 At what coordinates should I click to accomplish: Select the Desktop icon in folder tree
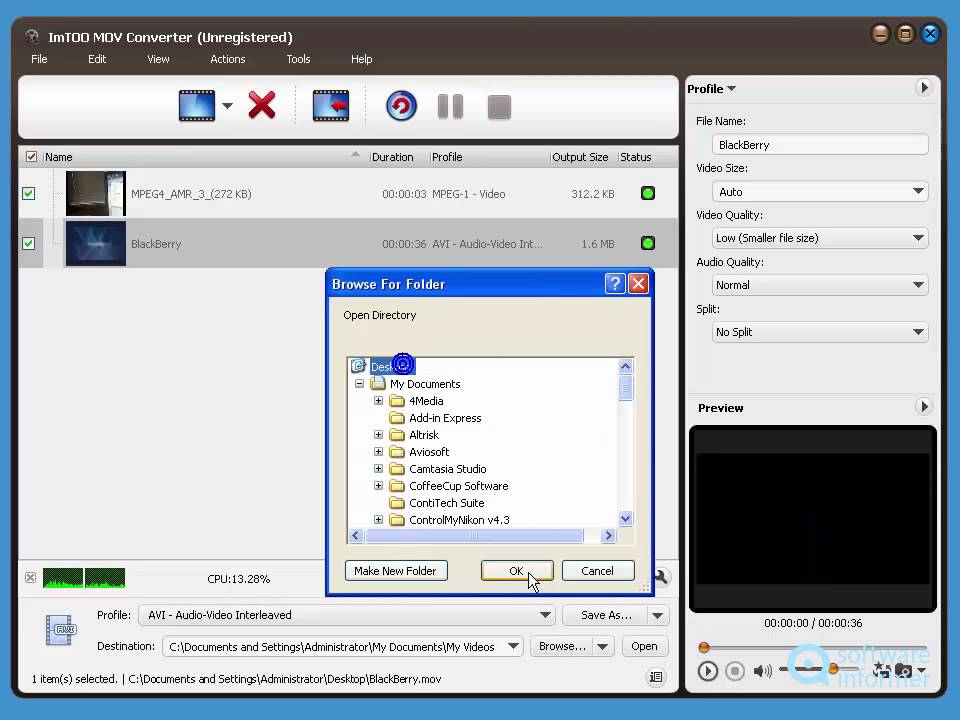coord(358,366)
